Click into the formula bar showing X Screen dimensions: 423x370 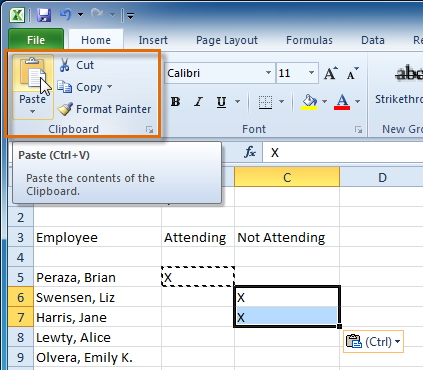tap(343, 153)
